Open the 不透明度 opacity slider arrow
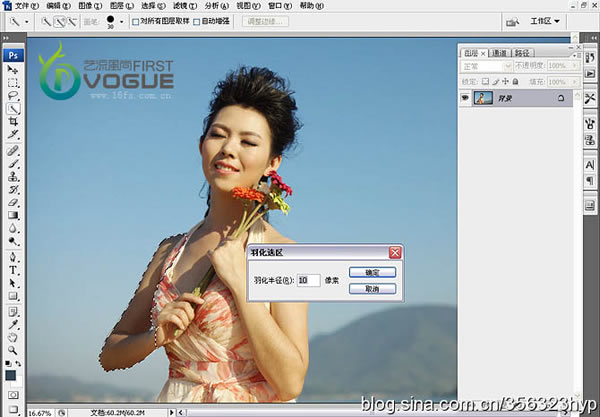 pos(574,66)
